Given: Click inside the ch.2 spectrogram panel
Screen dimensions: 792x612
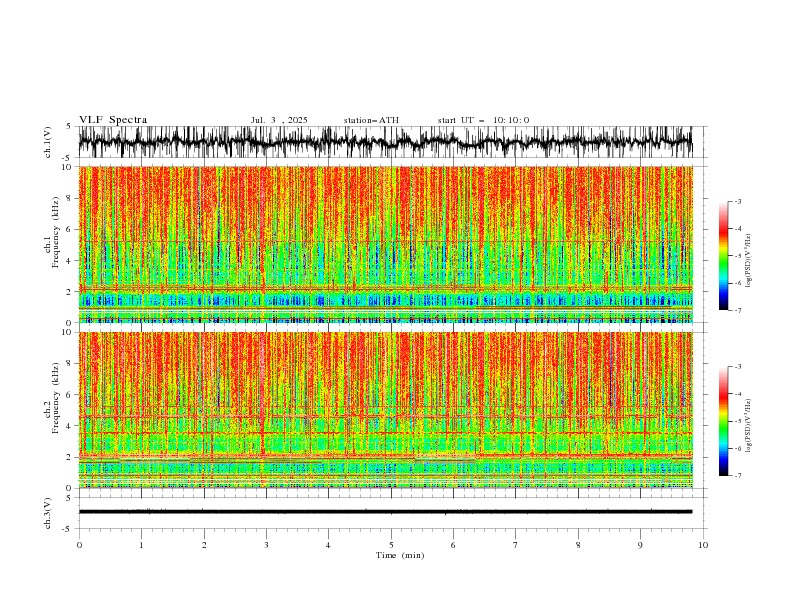Looking at the screenshot, I should (x=385, y=410).
